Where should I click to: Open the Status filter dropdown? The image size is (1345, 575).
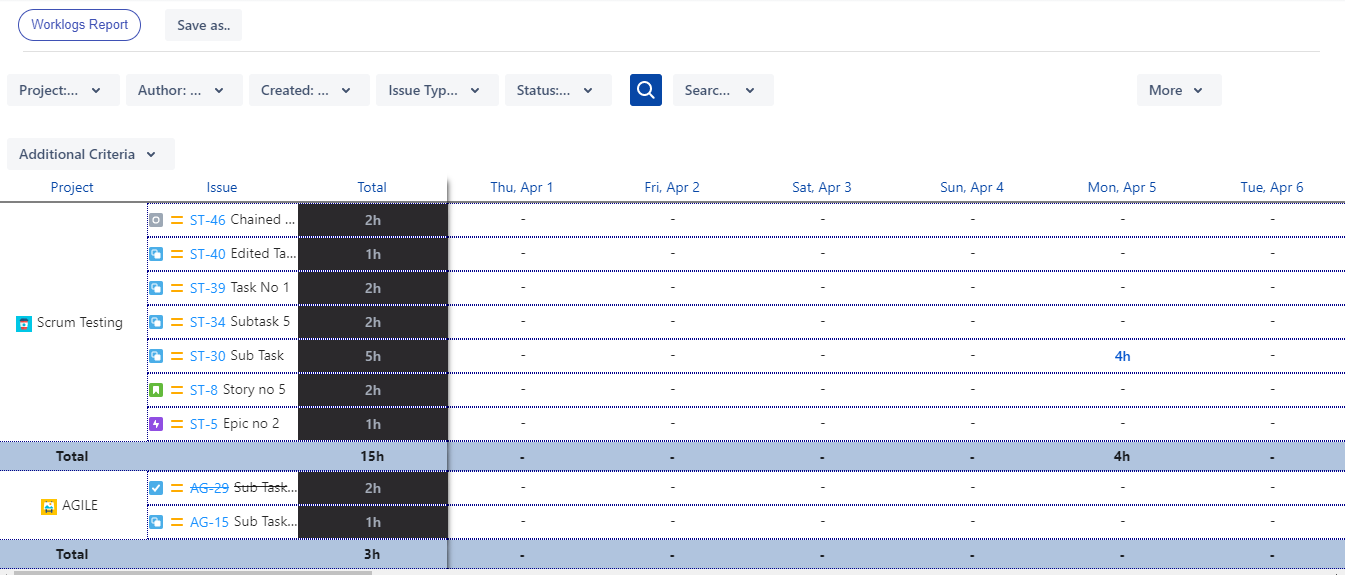(558, 90)
